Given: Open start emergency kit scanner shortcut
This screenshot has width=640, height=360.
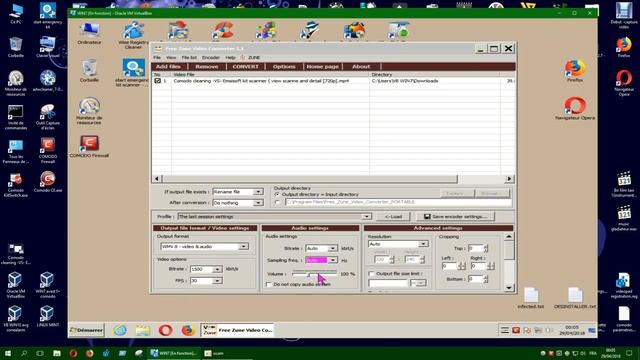Looking at the screenshot, I should click(133, 72).
